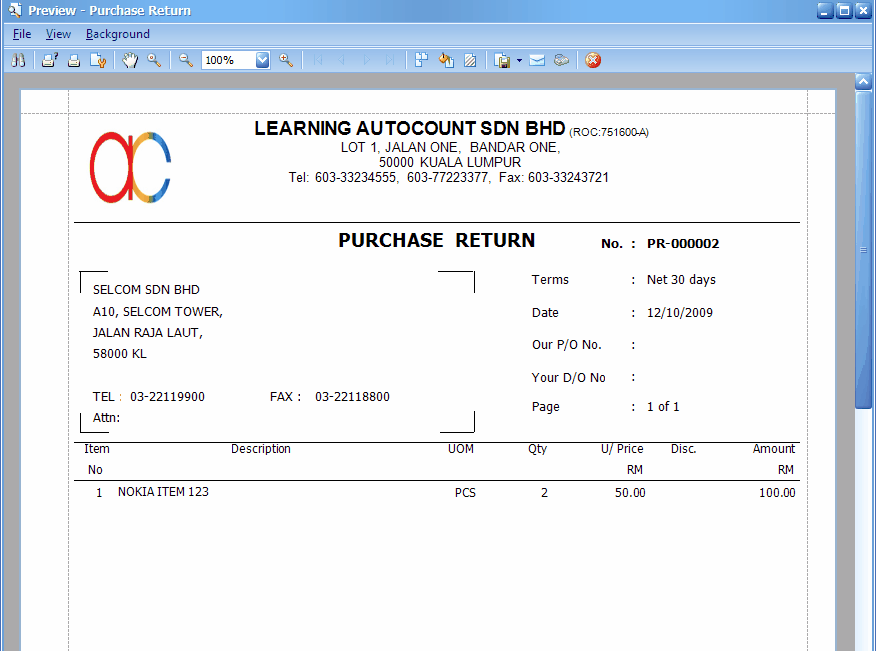
Task: Open the export format dropdown arrow
Action: tap(517, 60)
